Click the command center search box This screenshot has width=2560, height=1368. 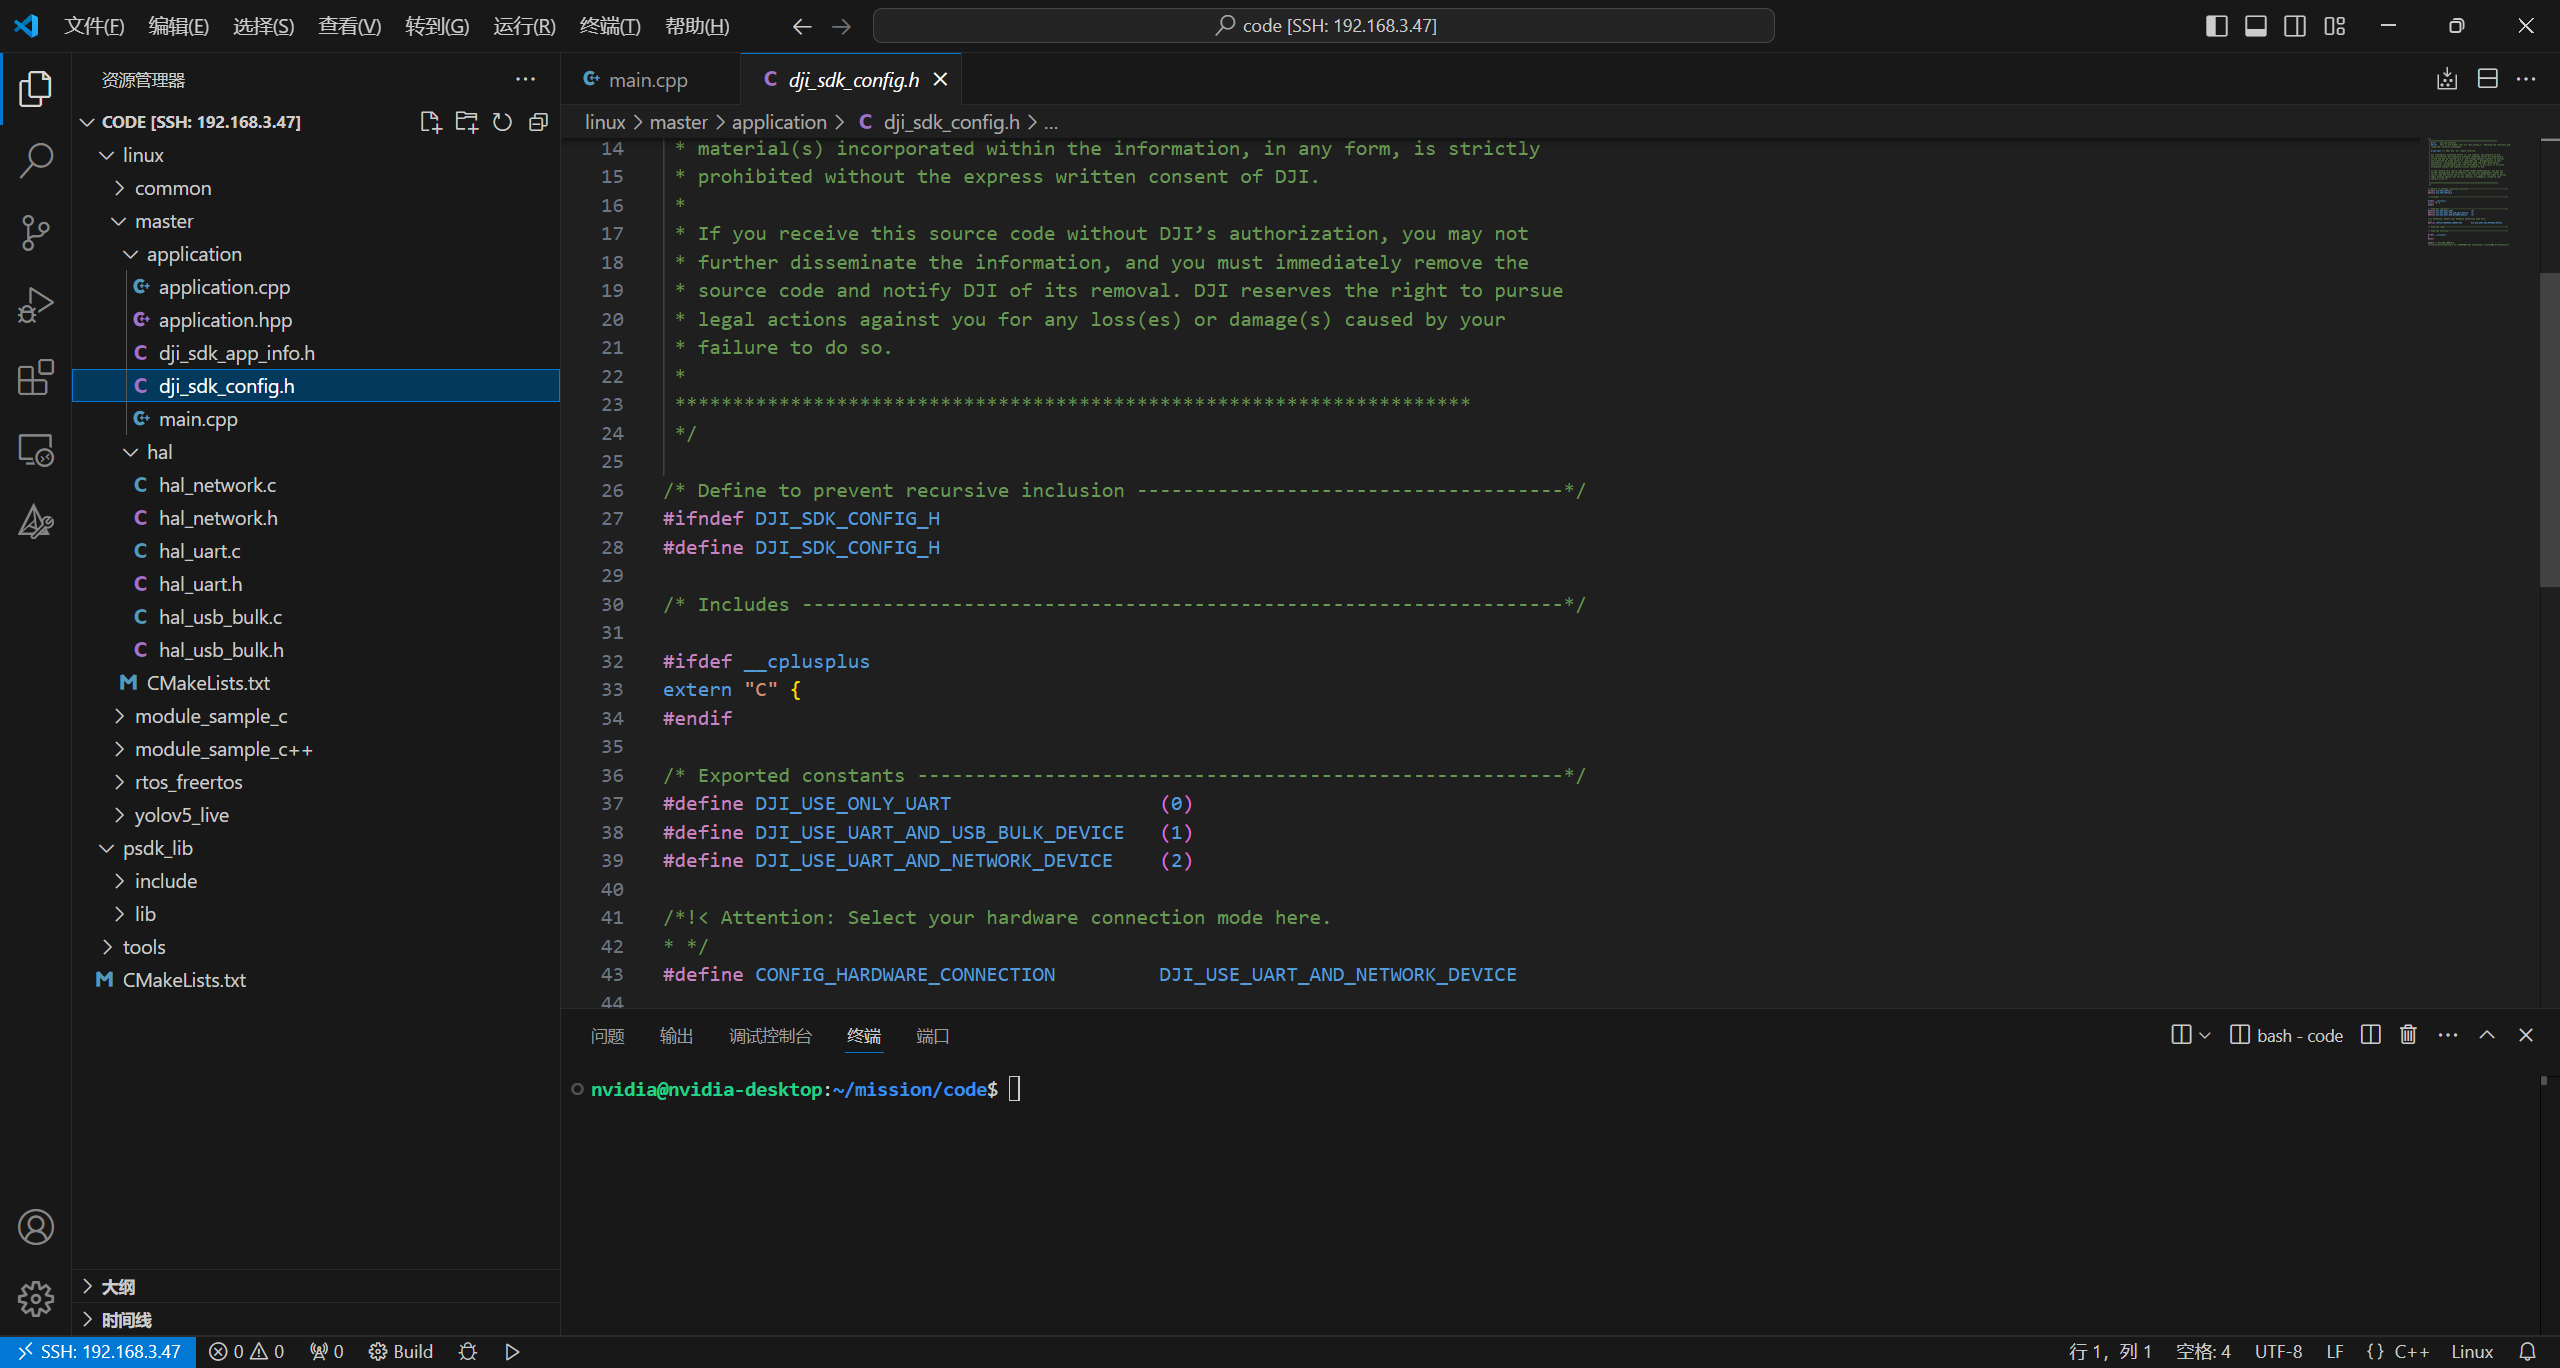point(1323,26)
